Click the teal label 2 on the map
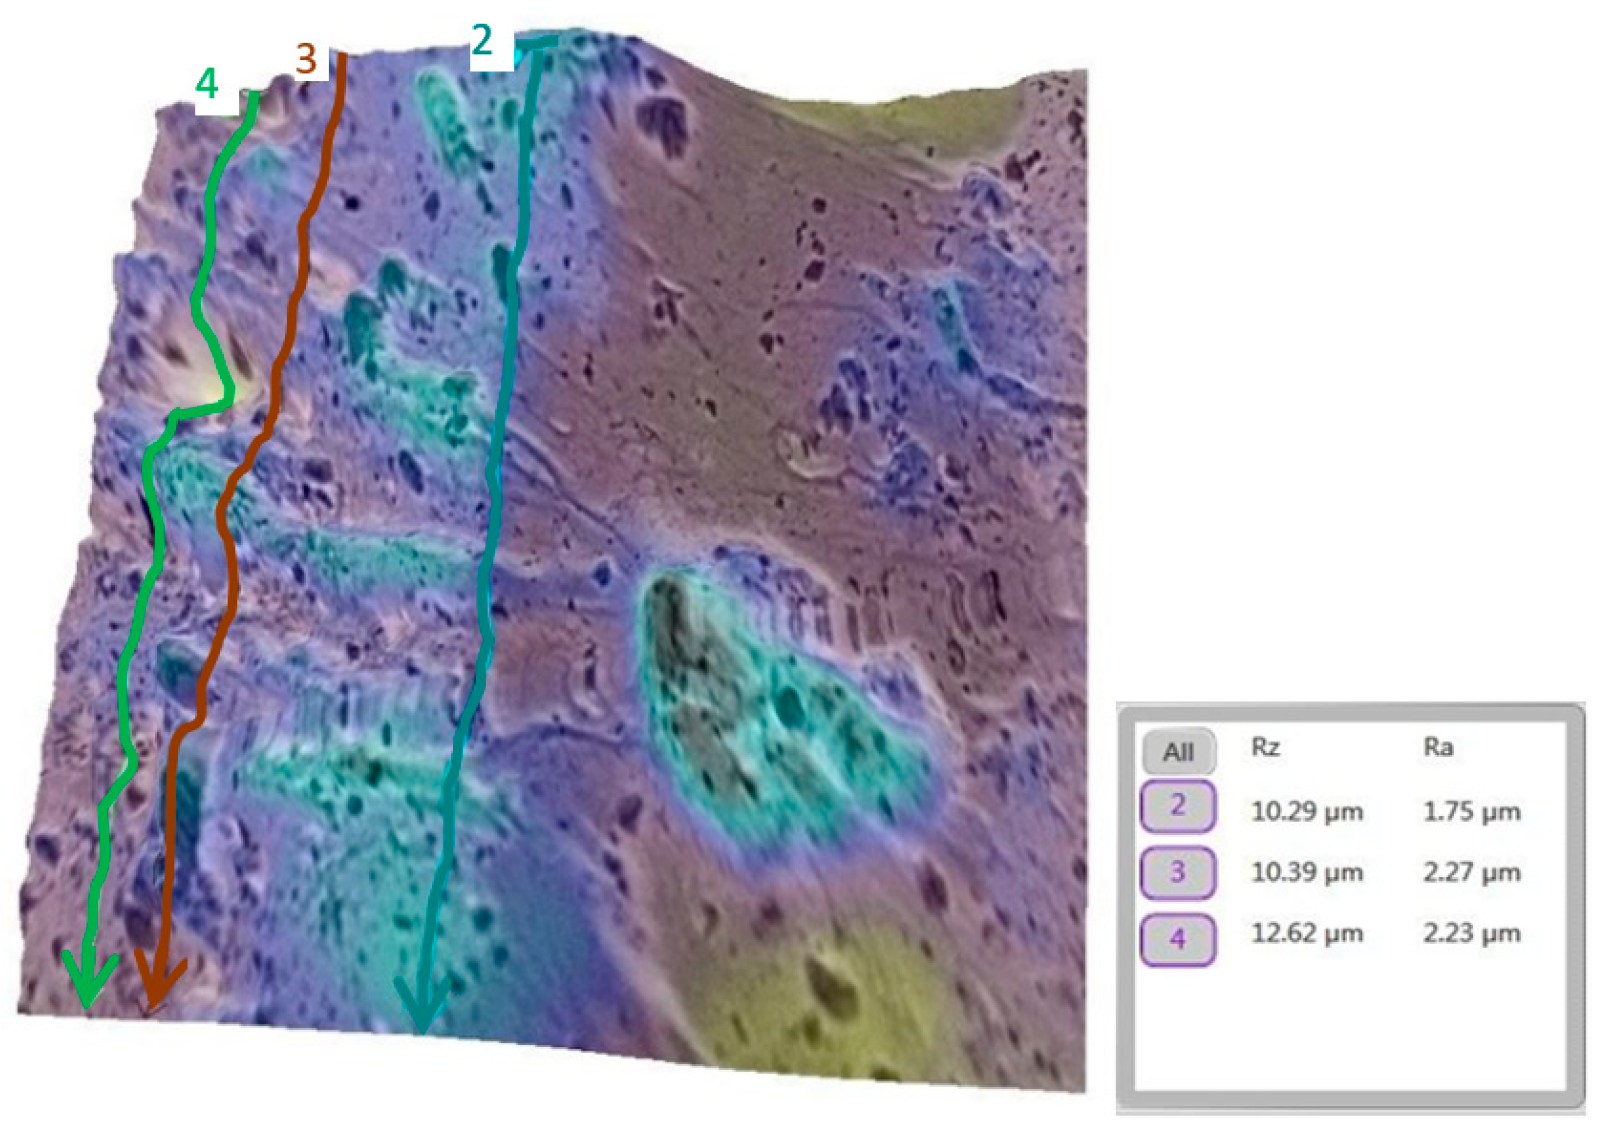1604x1146 pixels. point(482,41)
